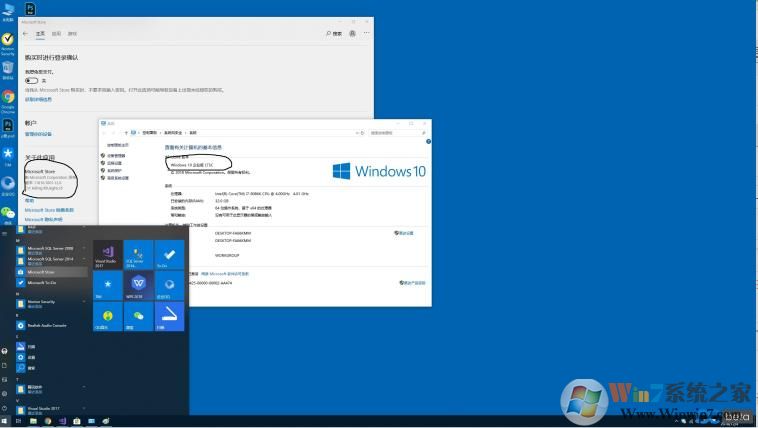Launch the WPS 2019 tile

138,286
